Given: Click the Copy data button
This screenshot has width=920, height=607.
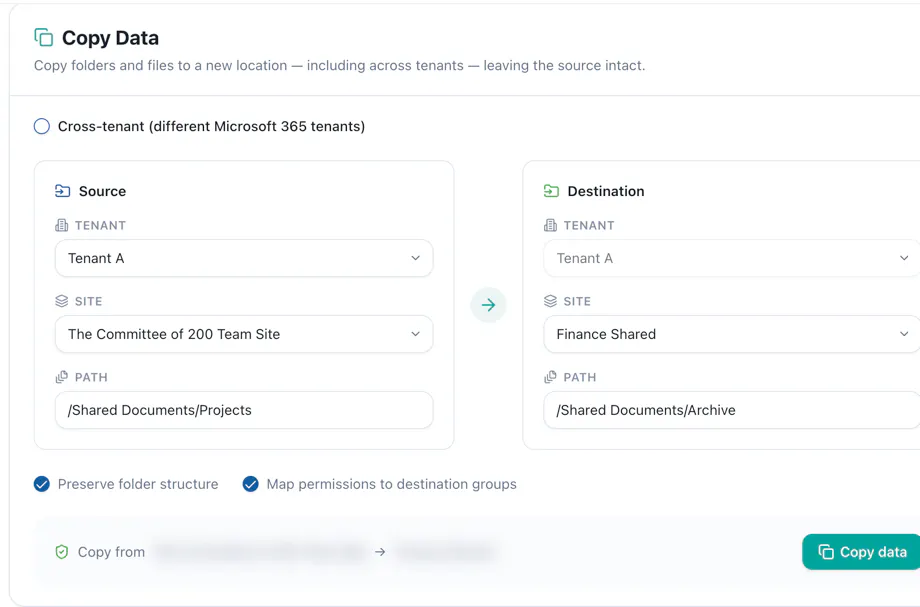Looking at the screenshot, I should pos(861,552).
